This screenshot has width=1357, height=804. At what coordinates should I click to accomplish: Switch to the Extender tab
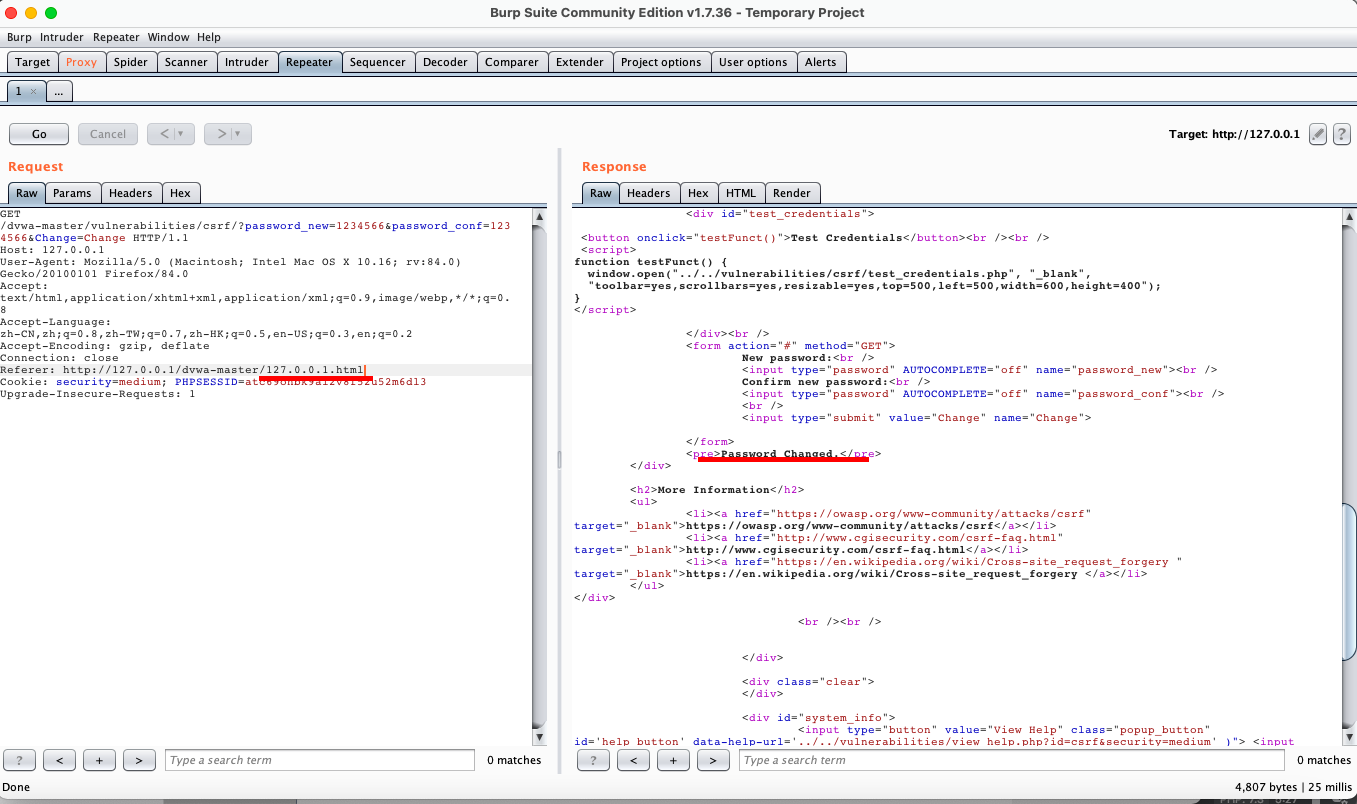[x=580, y=62]
